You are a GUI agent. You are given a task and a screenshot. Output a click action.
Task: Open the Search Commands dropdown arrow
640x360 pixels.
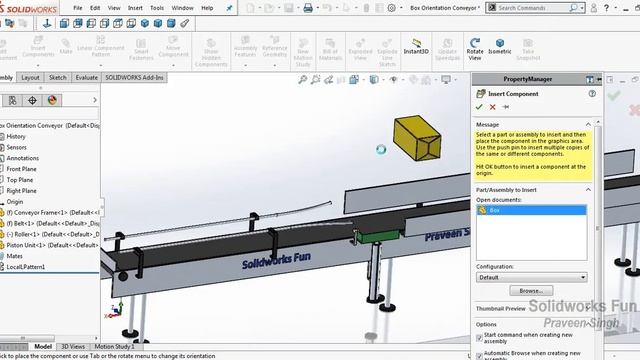pyautogui.click(x=582, y=8)
